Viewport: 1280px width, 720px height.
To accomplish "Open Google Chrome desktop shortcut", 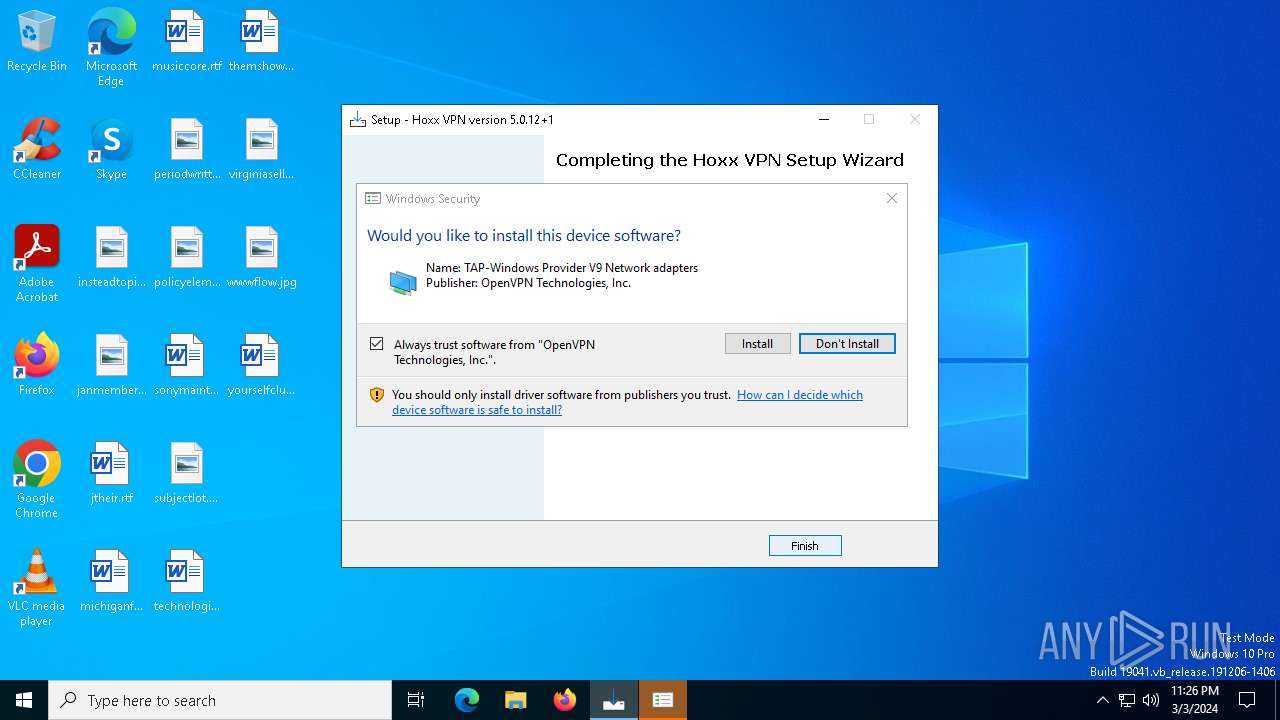I will coord(37,480).
